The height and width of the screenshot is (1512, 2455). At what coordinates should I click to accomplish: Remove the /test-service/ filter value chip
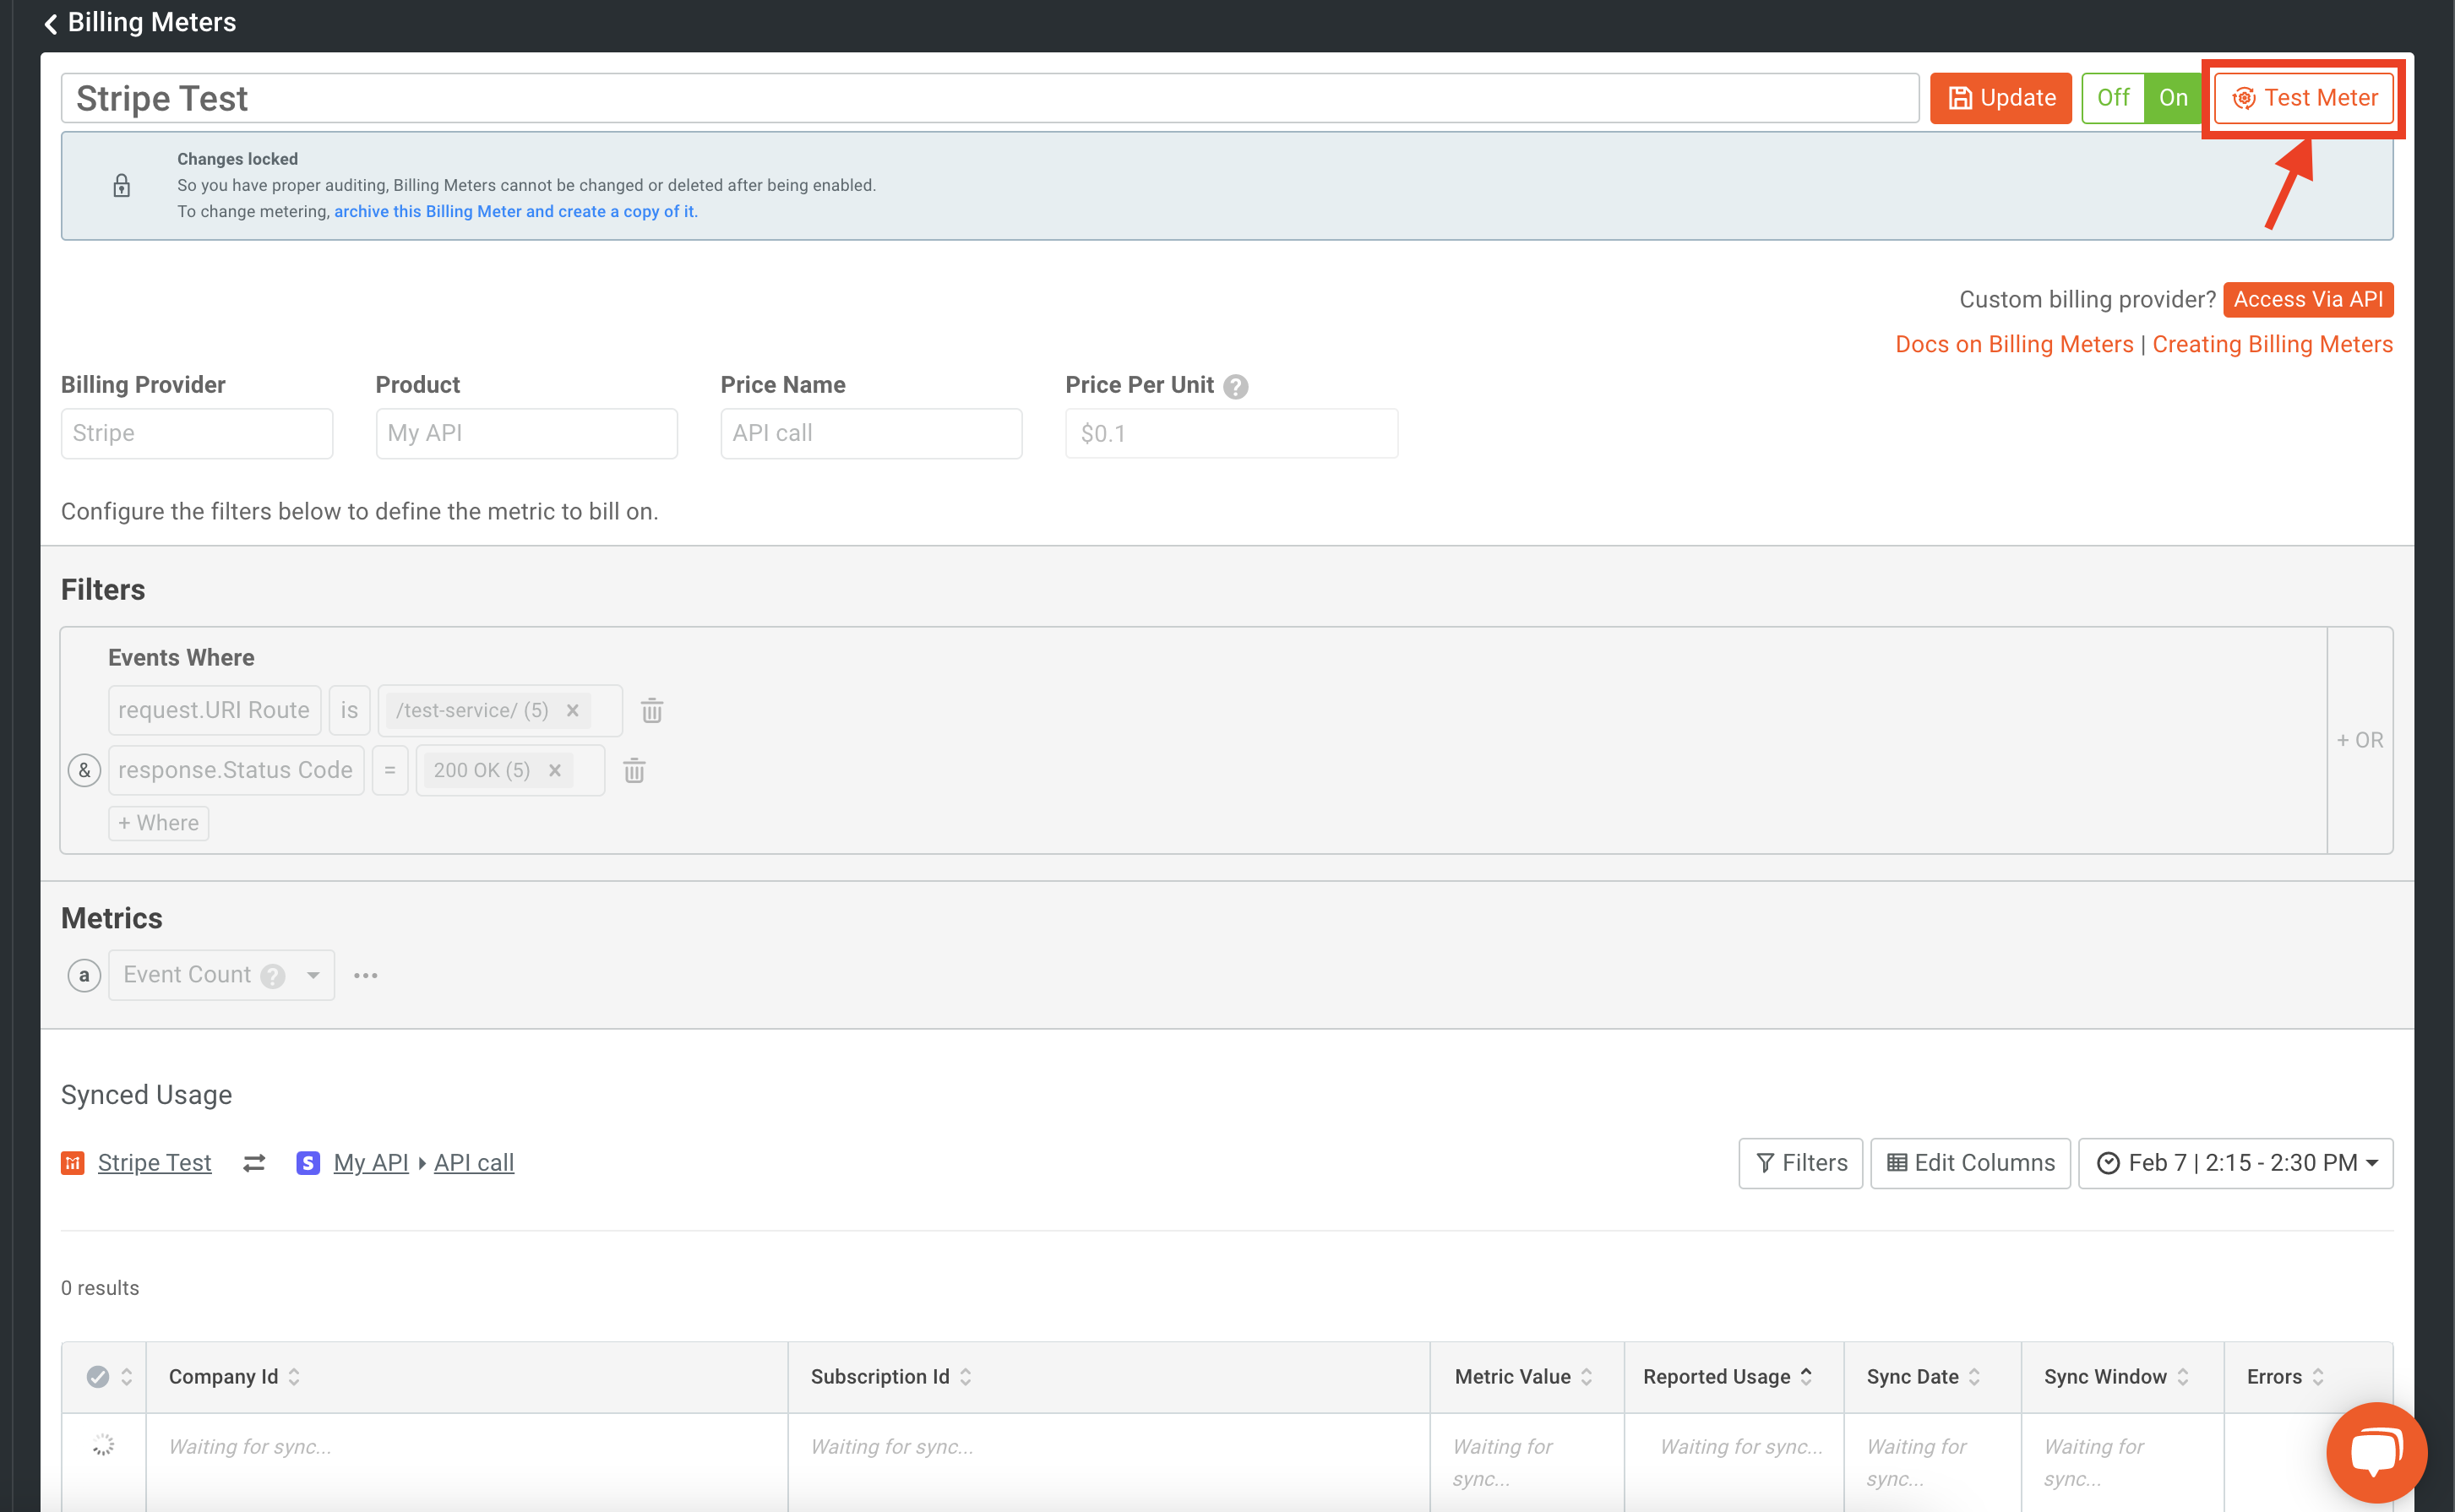pos(573,710)
